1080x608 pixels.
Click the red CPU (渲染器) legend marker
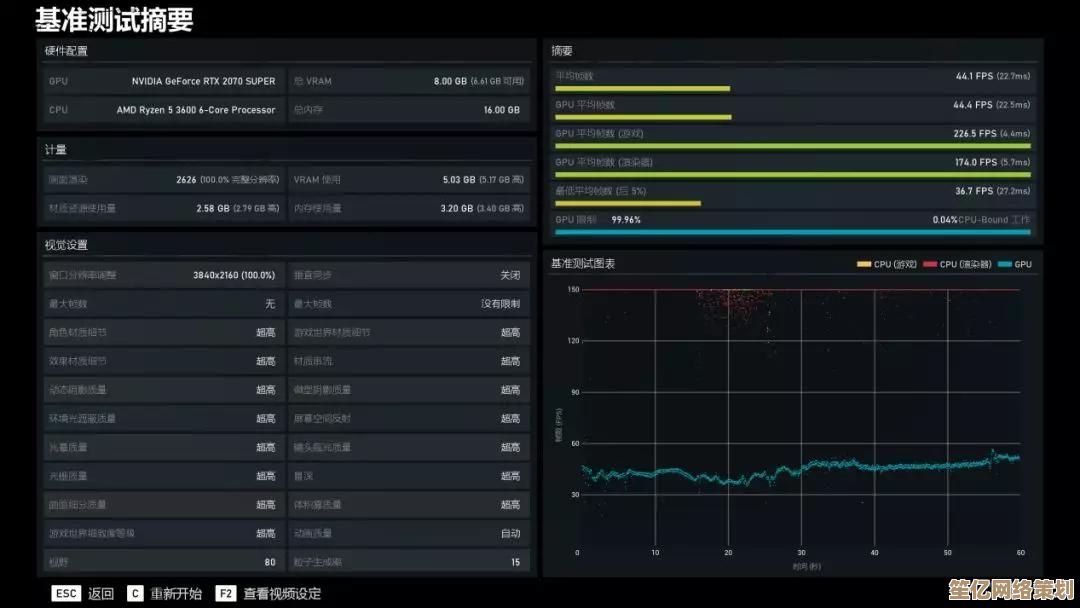(930, 264)
